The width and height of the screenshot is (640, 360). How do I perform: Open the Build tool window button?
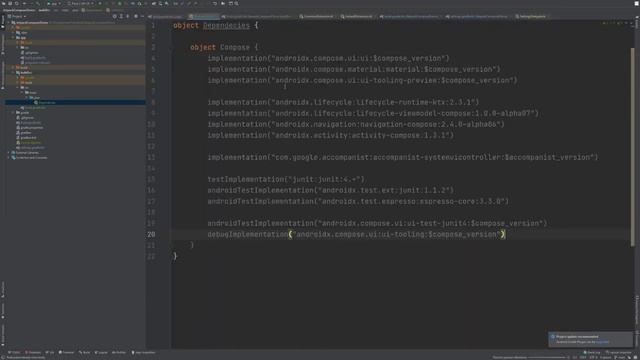pyautogui.click(x=84, y=352)
